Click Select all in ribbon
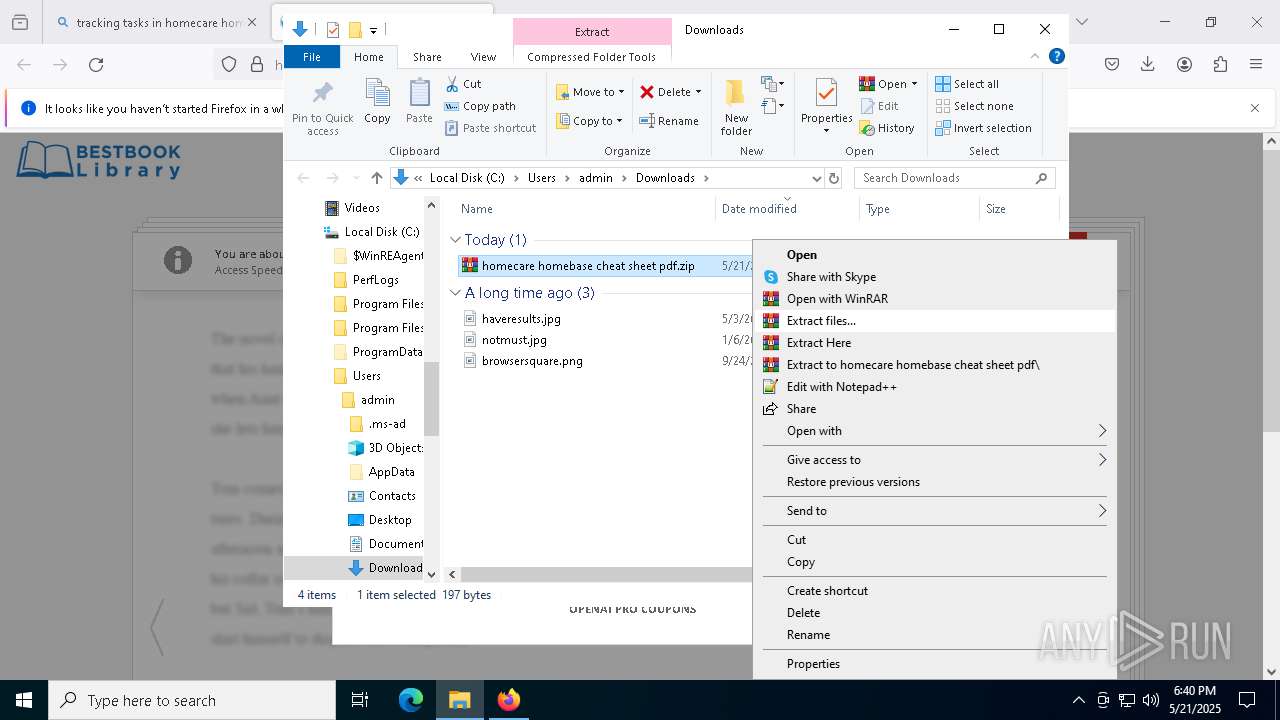The height and width of the screenshot is (720, 1280). tap(967, 84)
